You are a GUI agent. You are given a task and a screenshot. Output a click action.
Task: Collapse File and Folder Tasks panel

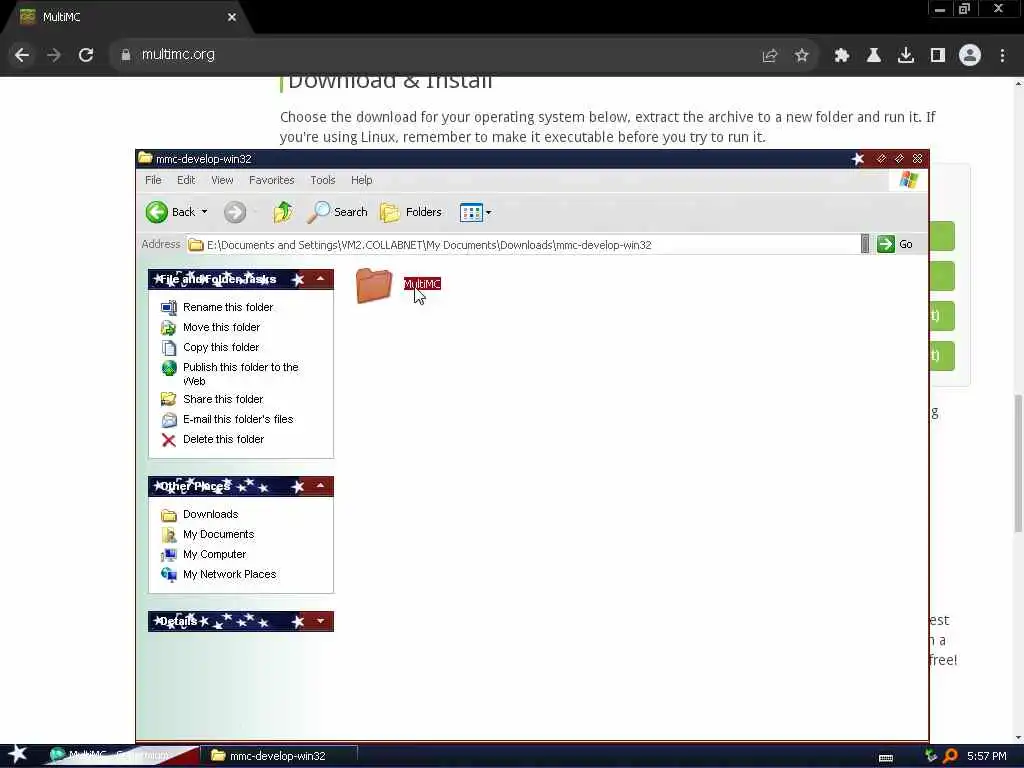click(x=320, y=280)
